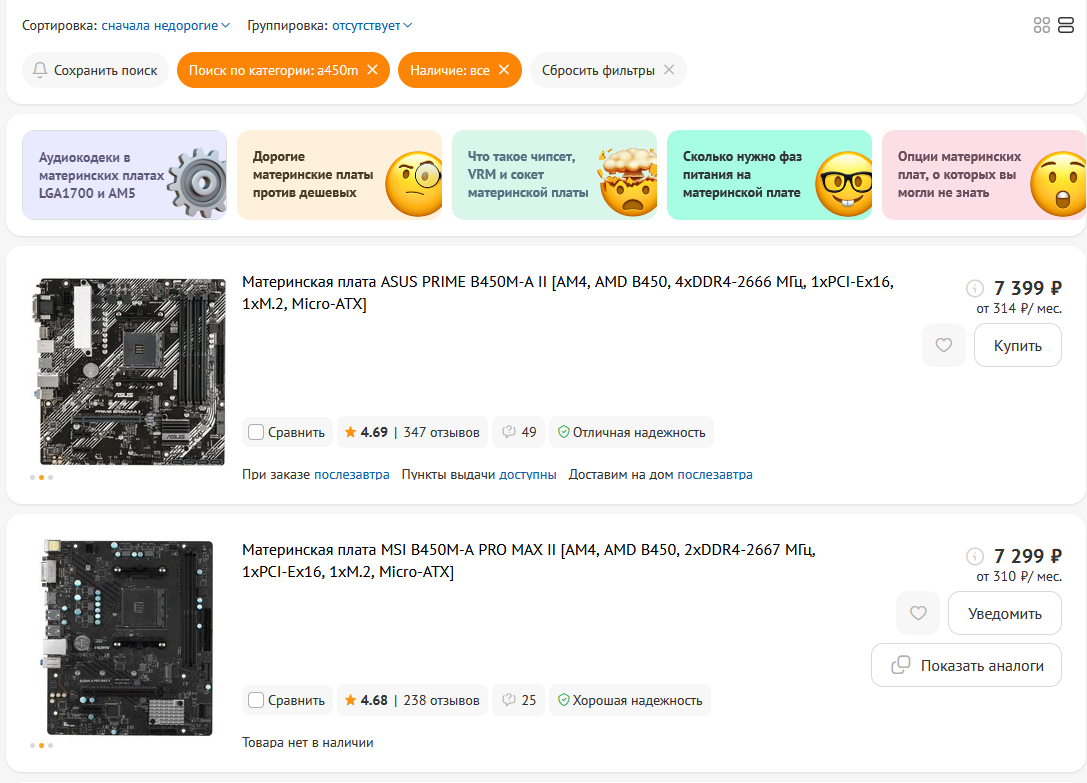
Task: Open the 25 comments on MSI board
Action: click(x=519, y=700)
